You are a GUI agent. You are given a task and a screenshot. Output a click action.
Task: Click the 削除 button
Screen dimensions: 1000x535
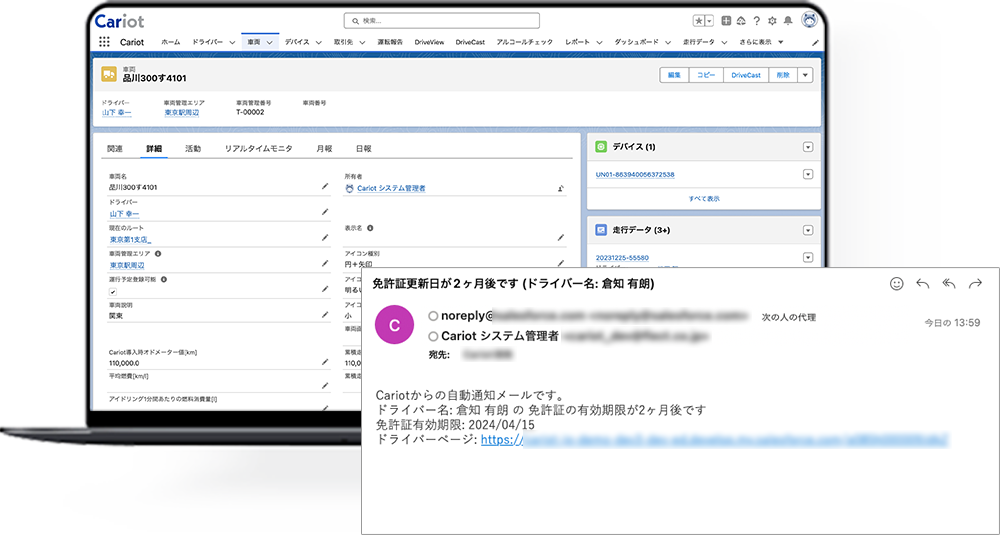pos(783,75)
